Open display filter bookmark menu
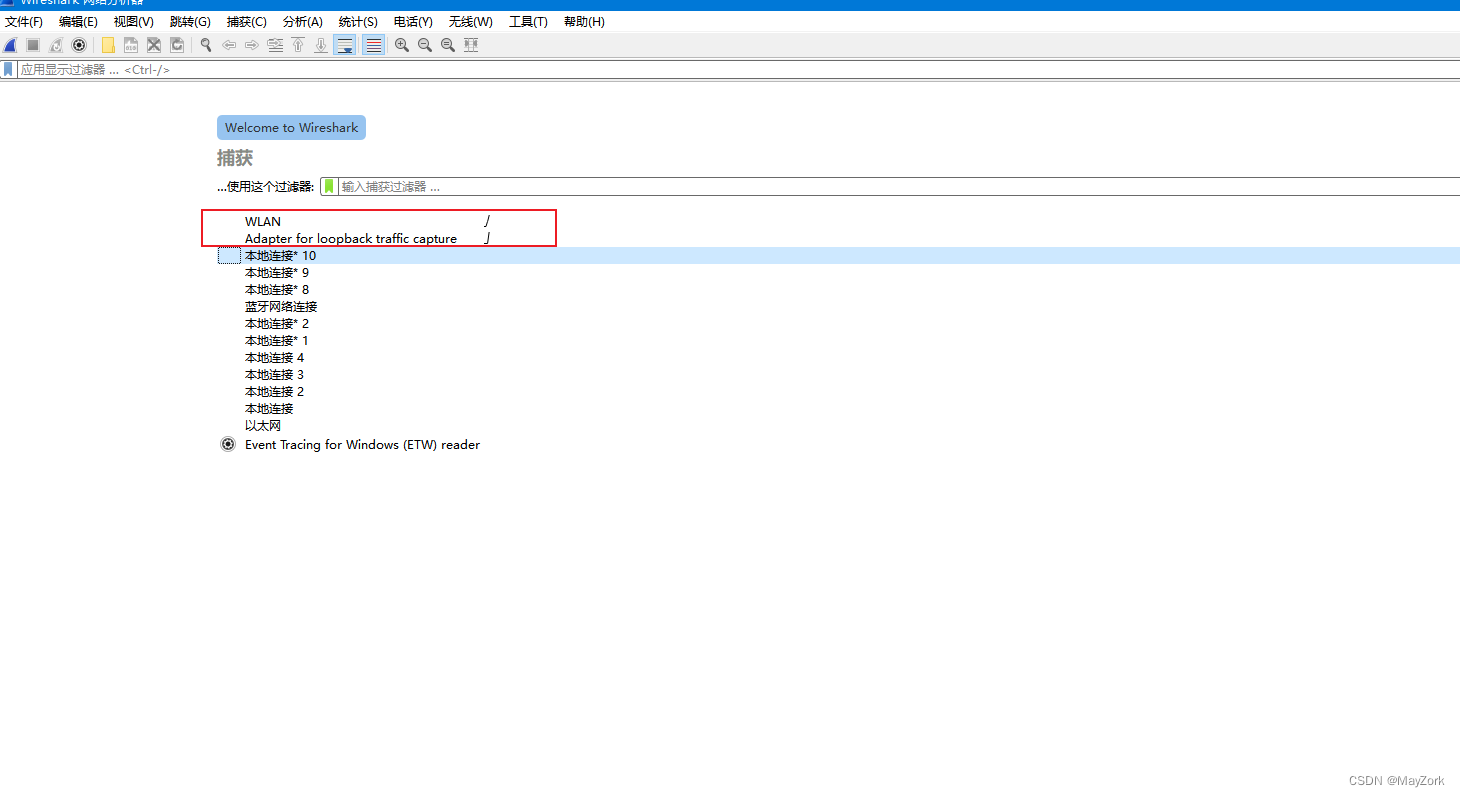1460x797 pixels. [x=9, y=70]
